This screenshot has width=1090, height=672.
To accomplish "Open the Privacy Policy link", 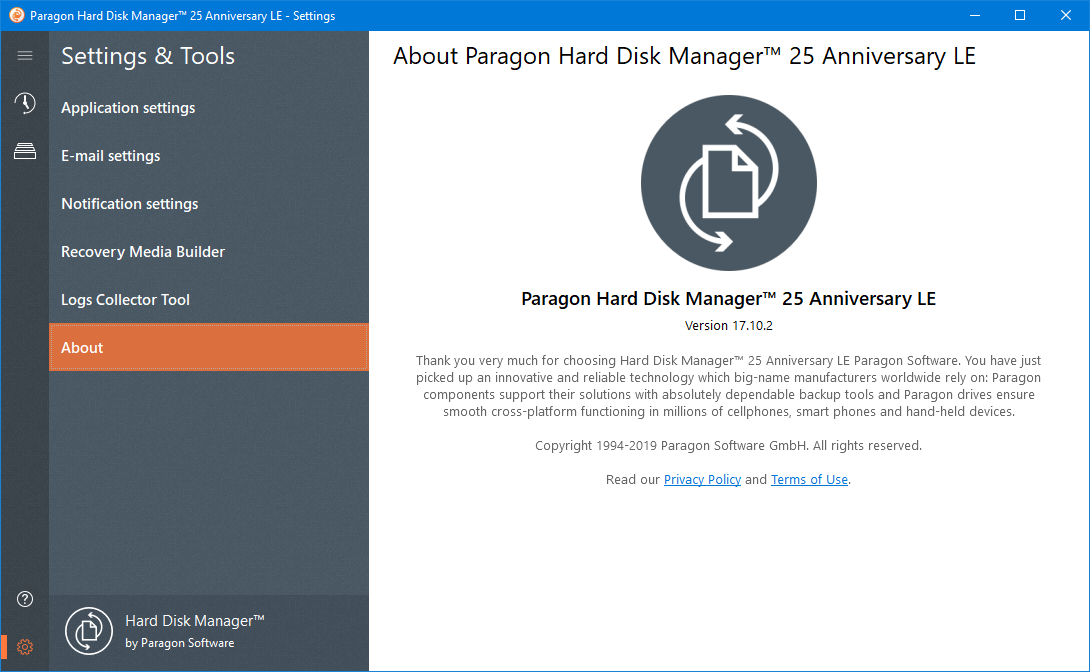I will pos(702,480).
